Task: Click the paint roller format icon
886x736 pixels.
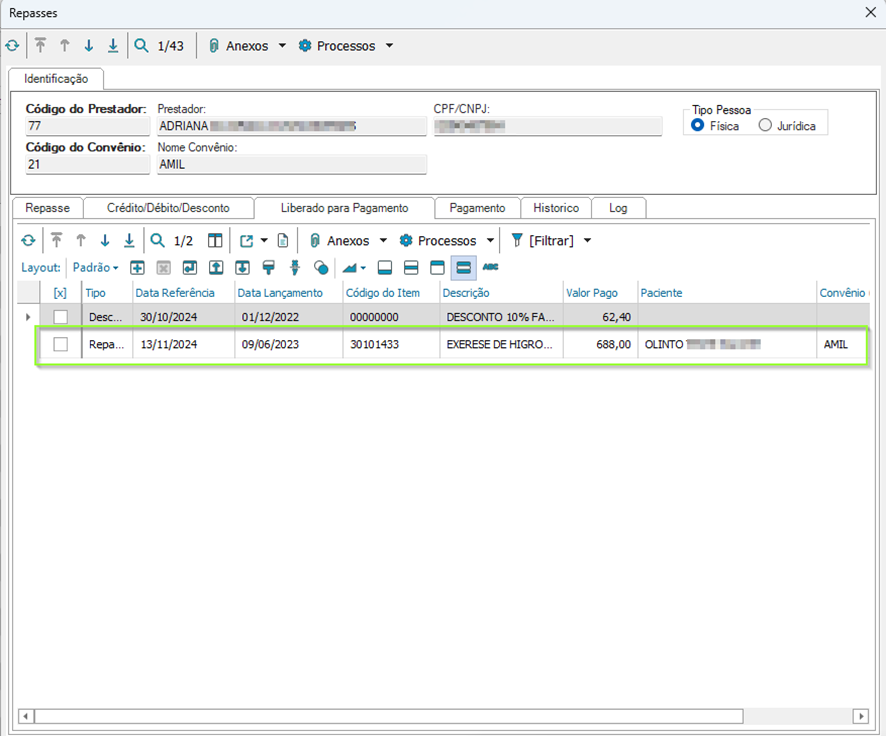Action: tap(268, 268)
